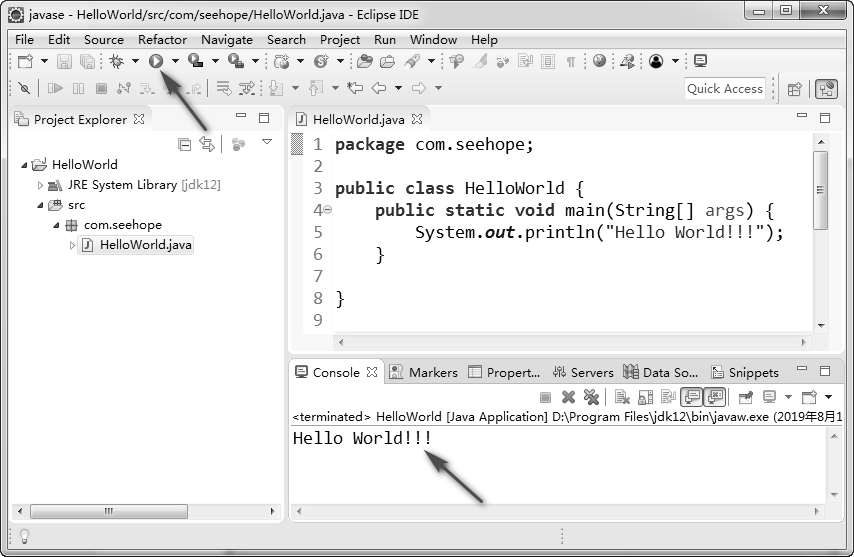Click the Pin Console icon

pyautogui.click(x=746, y=397)
